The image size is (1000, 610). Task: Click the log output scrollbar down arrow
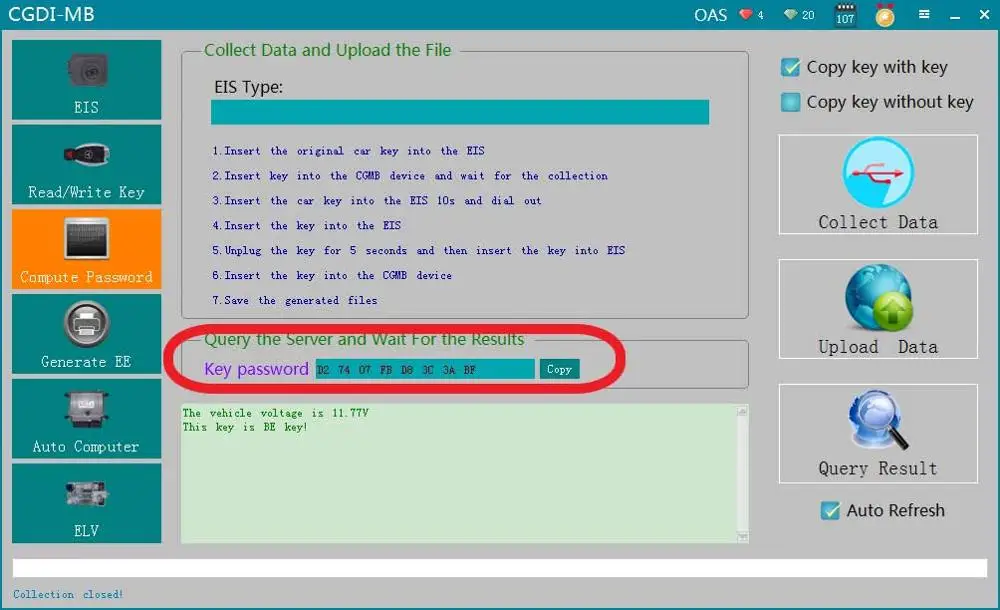coord(742,537)
